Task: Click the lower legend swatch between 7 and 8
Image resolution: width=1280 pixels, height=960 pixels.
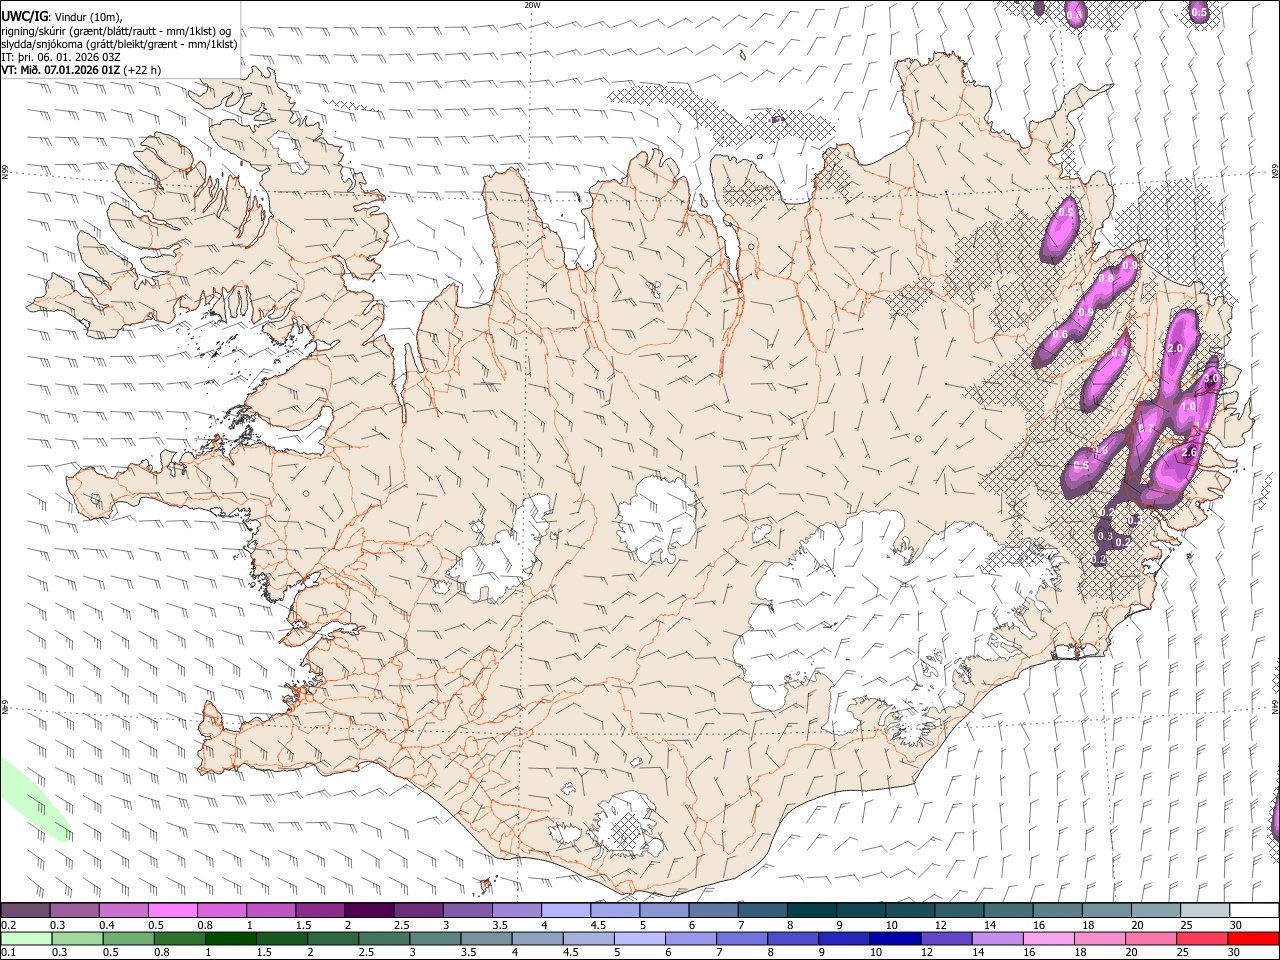Action: pos(741,938)
